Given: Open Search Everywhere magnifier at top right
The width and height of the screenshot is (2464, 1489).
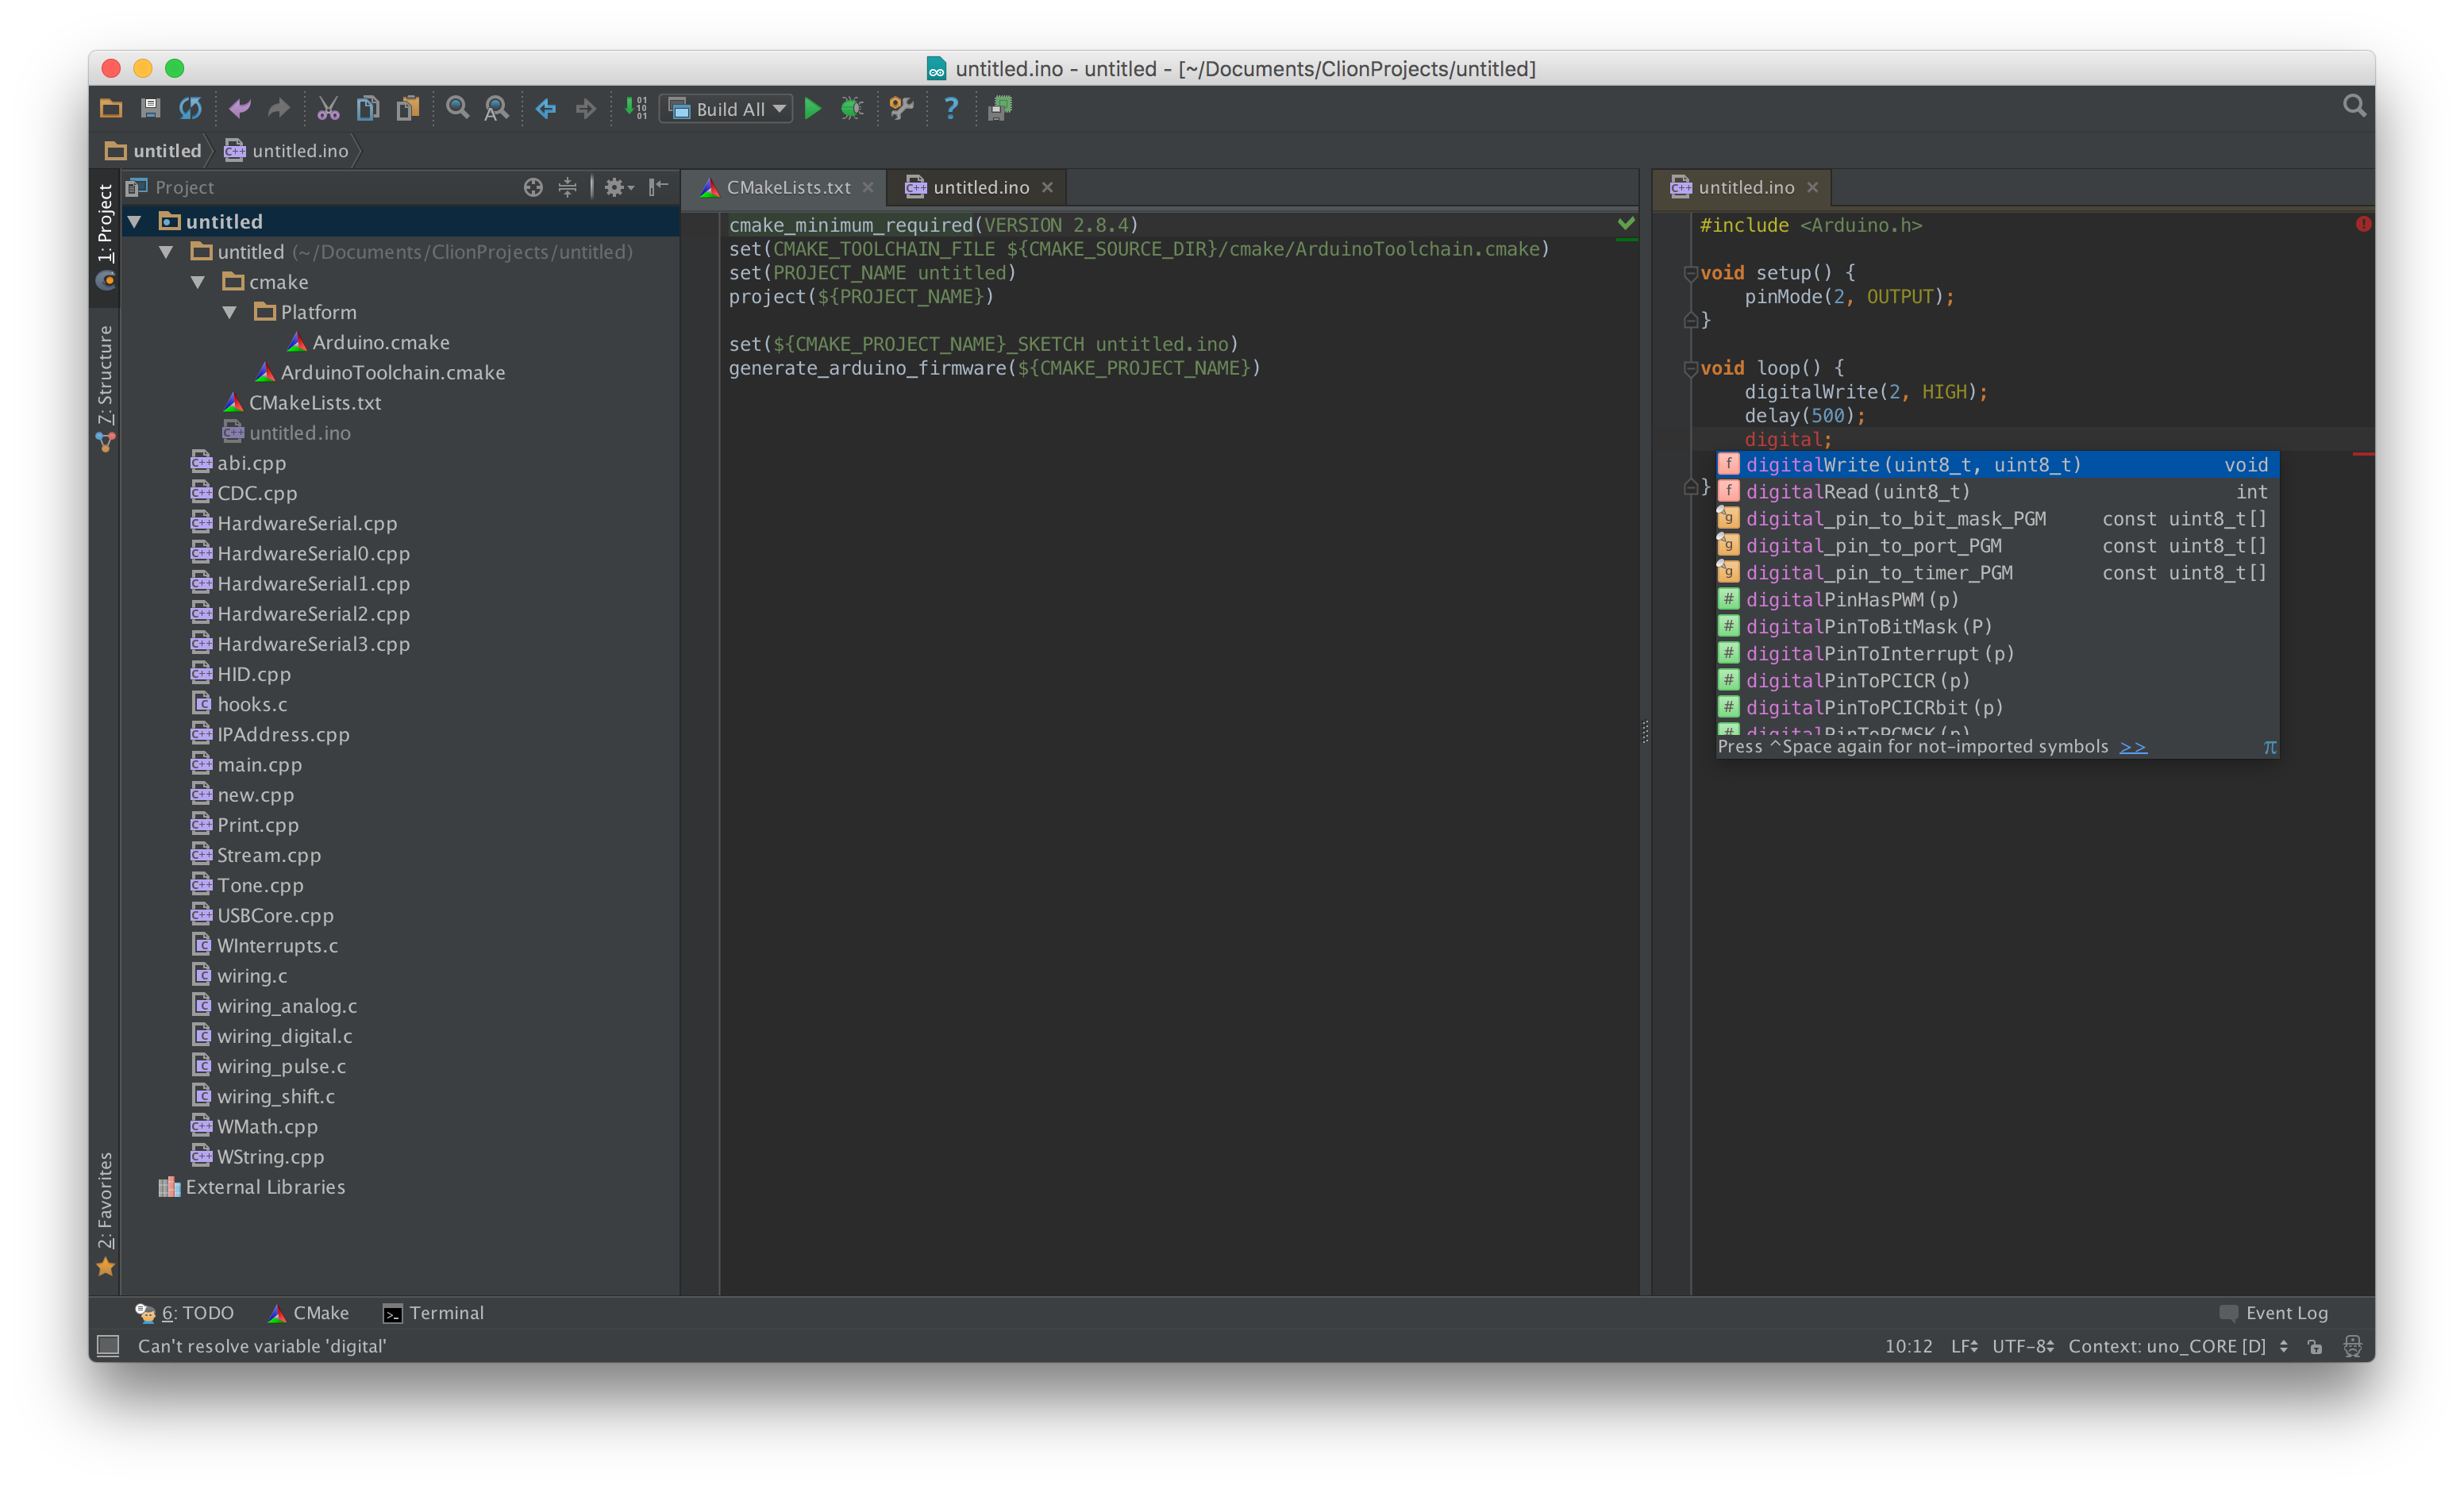Looking at the screenshot, I should click(2354, 106).
